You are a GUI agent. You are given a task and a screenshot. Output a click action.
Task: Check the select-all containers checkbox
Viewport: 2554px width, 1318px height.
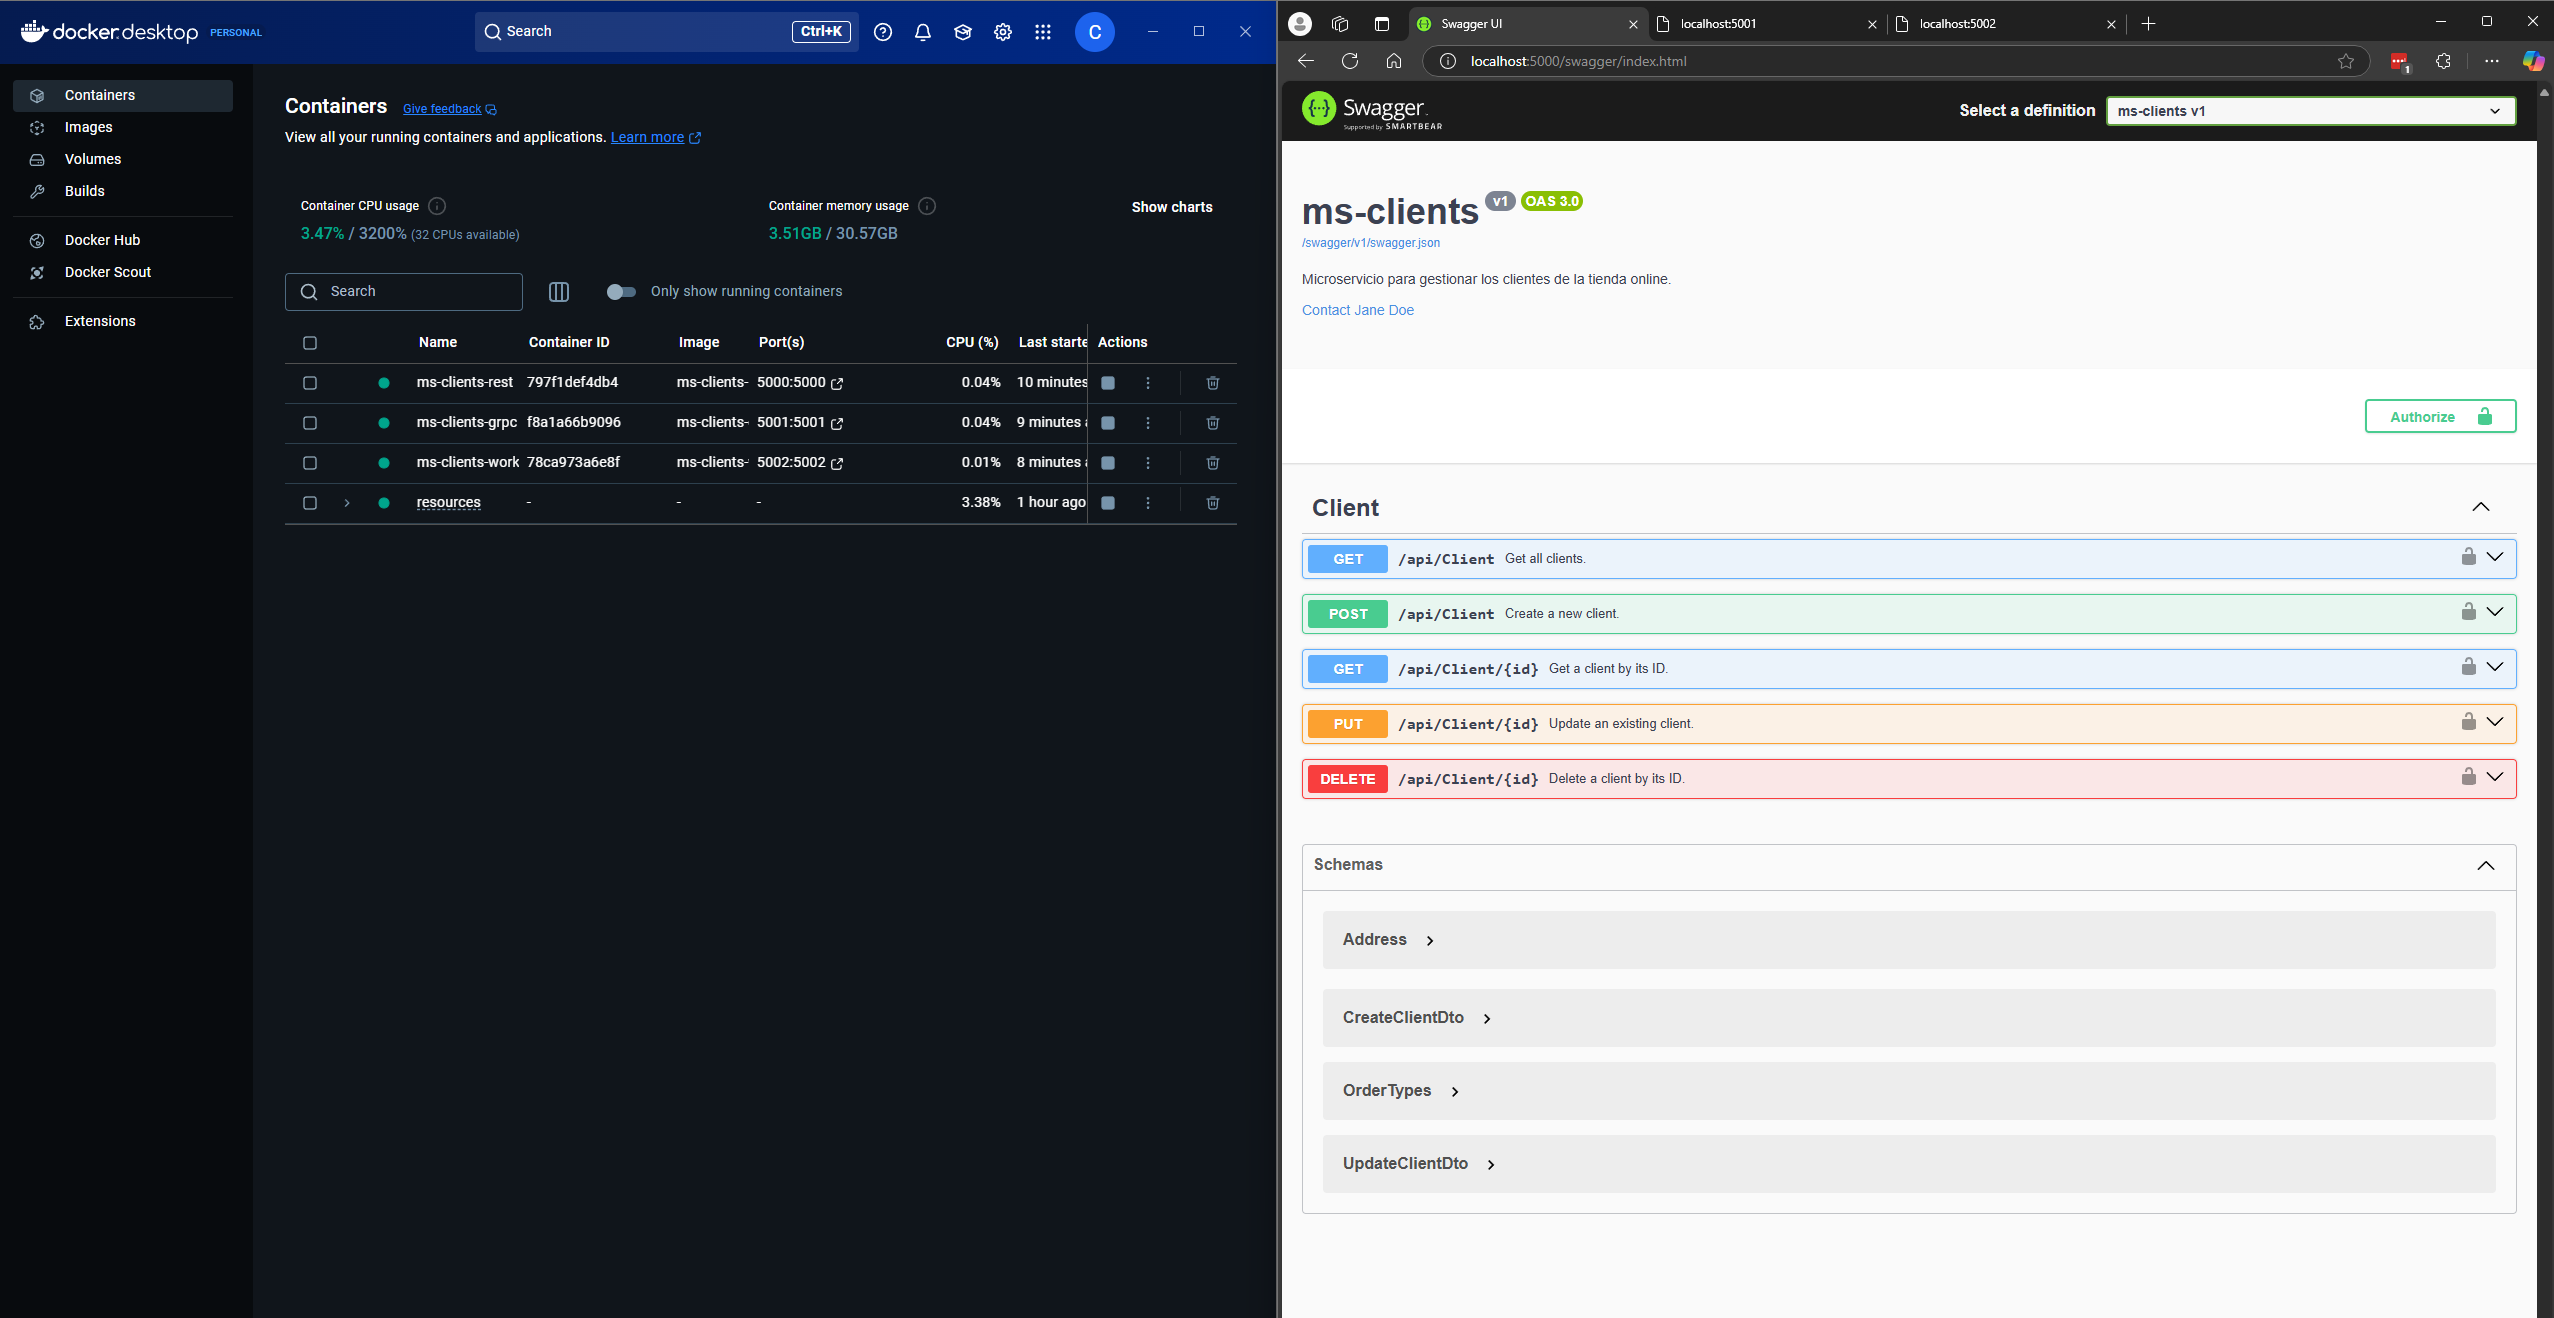(310, 343)
